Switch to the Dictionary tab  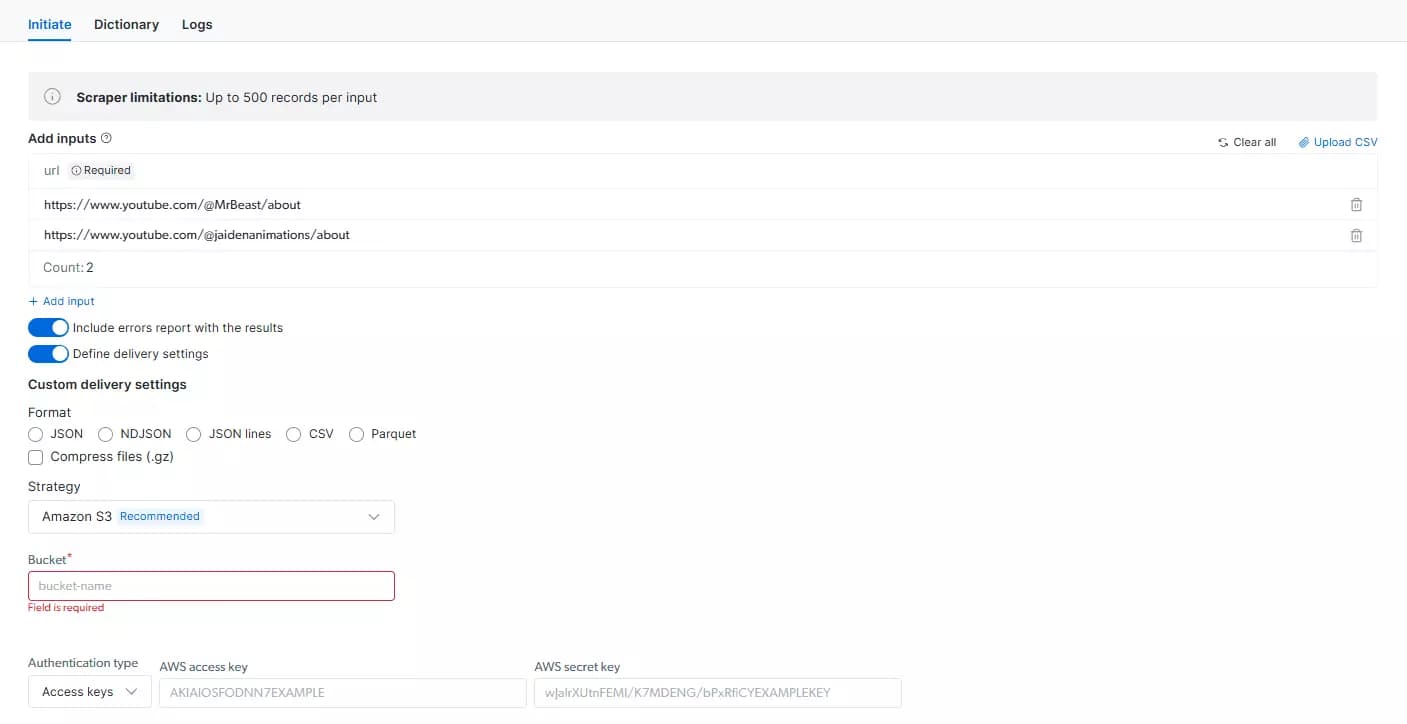point(126,23)
